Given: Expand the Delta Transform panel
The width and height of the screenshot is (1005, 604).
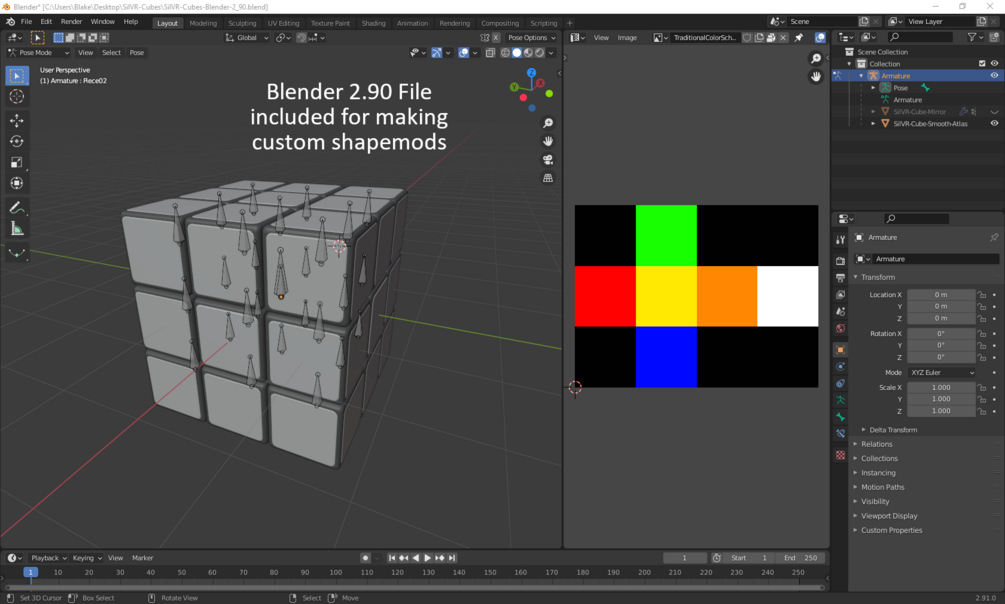Looking at the screenshot, I should pos(892,430).
